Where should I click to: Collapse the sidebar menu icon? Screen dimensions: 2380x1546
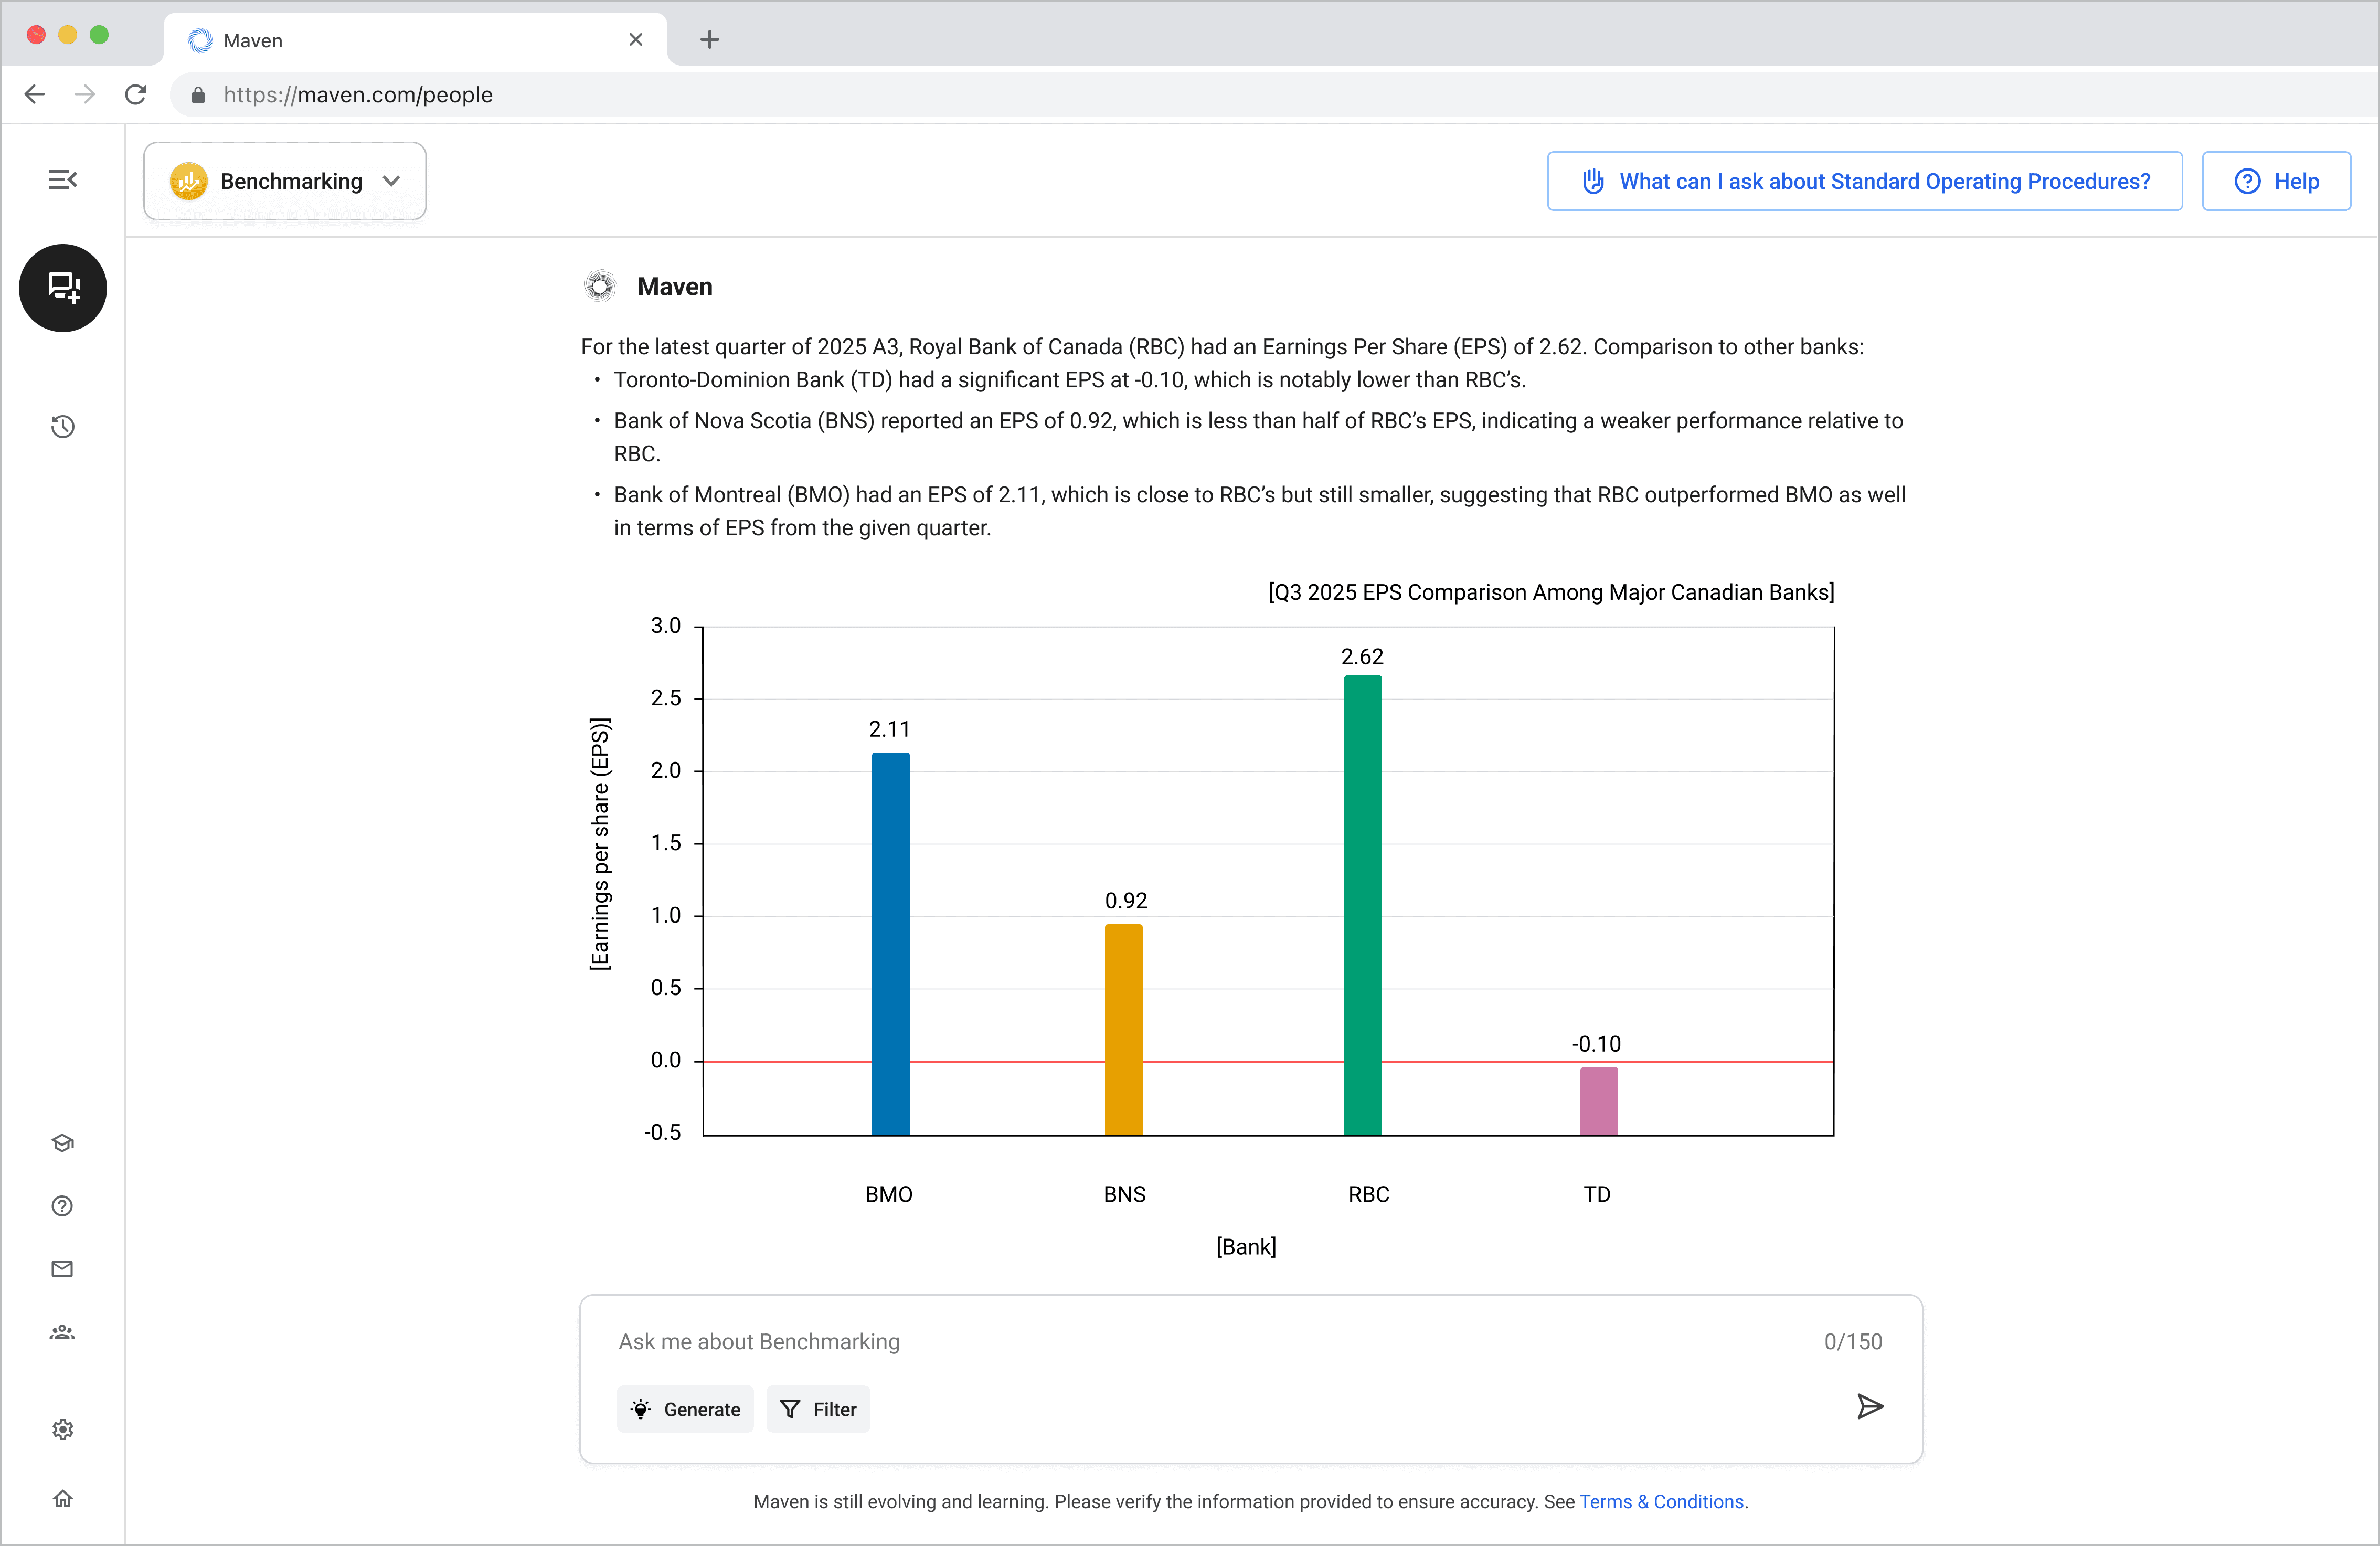pos(62,180)
